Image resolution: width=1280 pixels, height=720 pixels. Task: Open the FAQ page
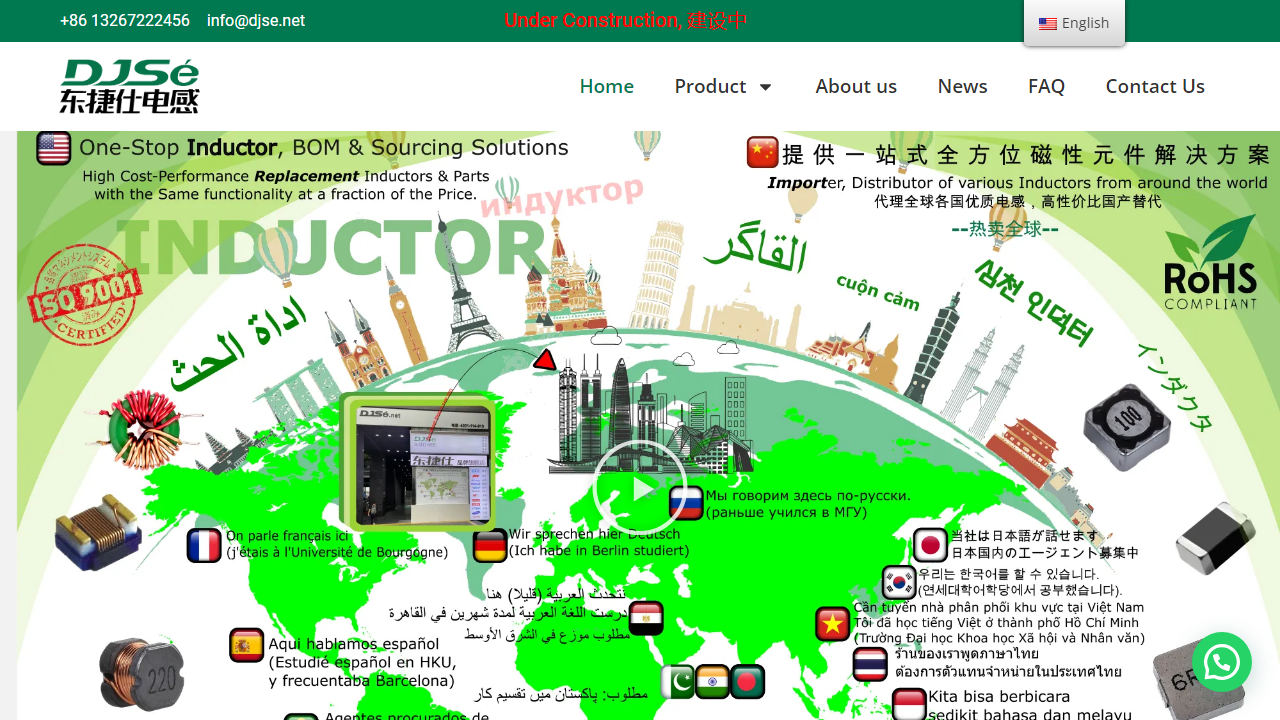[x=1046, y=86]
